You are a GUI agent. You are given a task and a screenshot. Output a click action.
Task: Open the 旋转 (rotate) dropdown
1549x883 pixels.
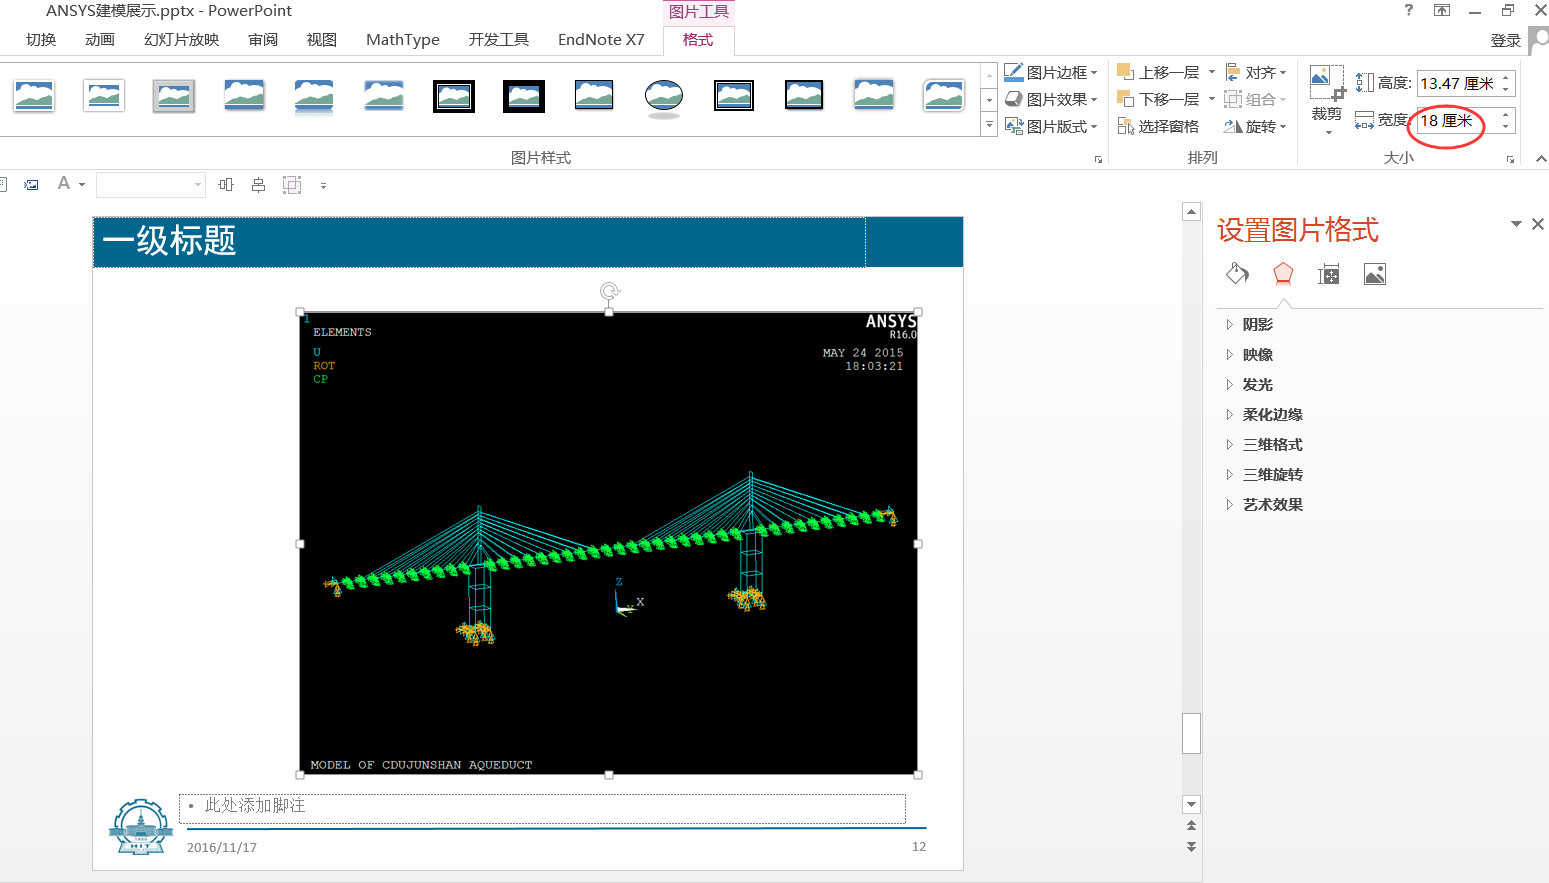pos(1256,126)
